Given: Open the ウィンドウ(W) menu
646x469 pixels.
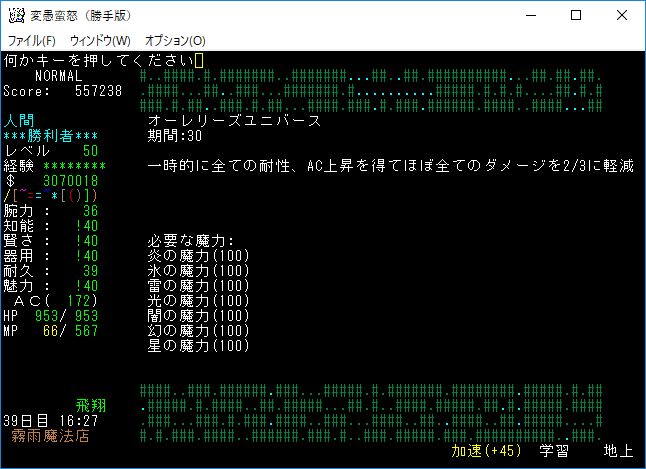Looking at the screenshot, I should pos(100,40).
